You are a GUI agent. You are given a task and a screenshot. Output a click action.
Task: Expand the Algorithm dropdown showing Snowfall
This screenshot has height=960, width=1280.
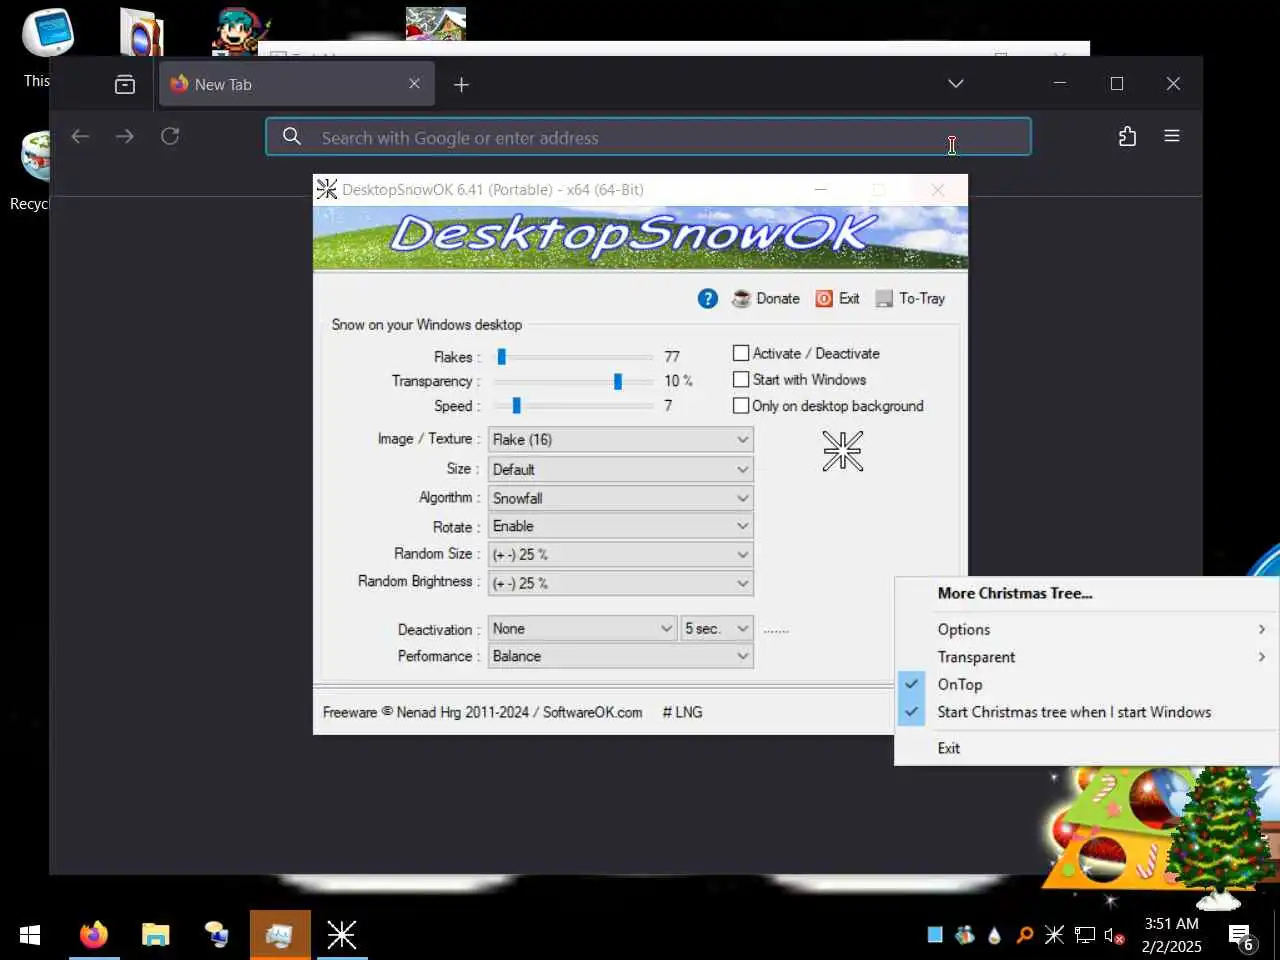[620, 498]
